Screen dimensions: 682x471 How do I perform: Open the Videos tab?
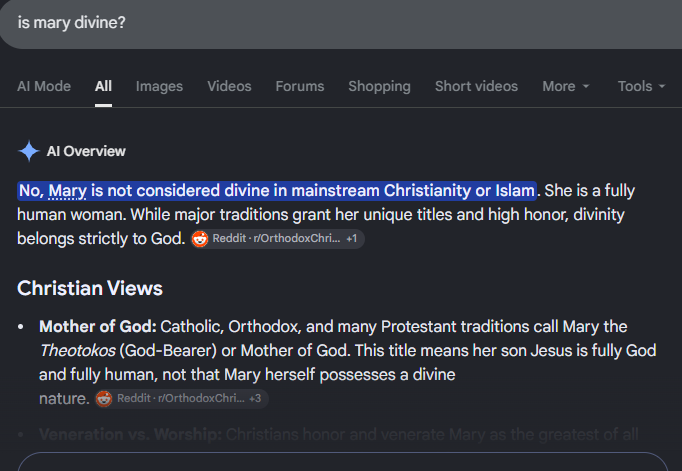(x=229, y=86)
